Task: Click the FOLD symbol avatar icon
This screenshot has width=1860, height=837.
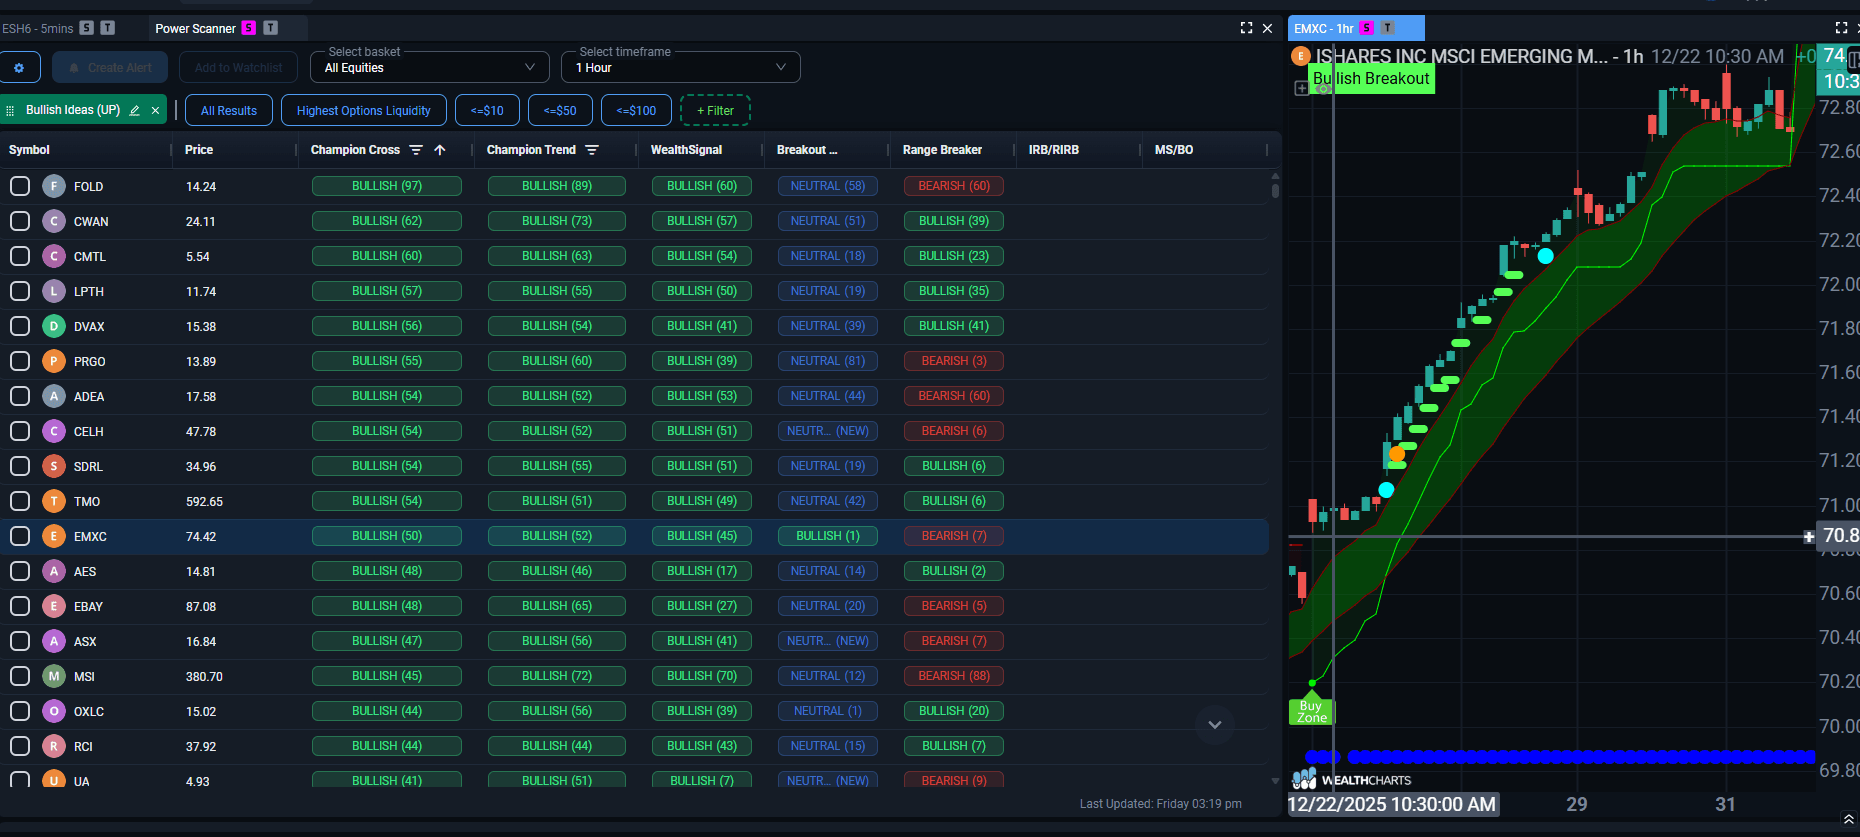Action: pos(54,186)
